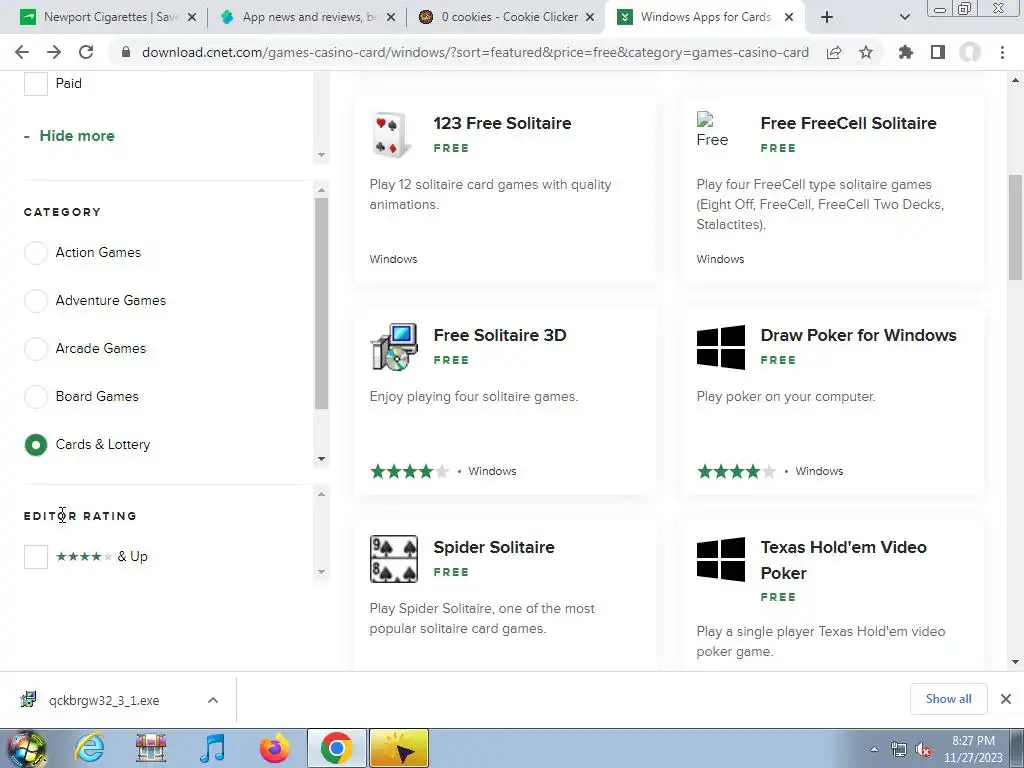Click the muted volume tray icon

(x=923, y=750)
